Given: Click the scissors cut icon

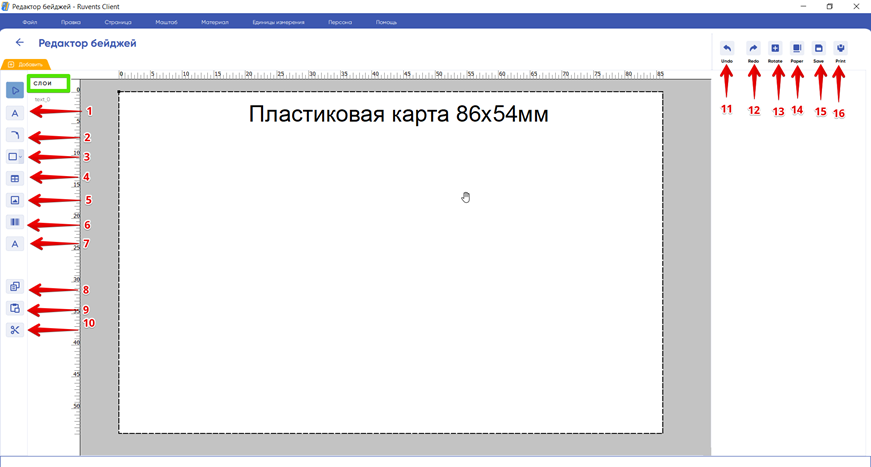Looking at the screenshot, I should [15, 330].
